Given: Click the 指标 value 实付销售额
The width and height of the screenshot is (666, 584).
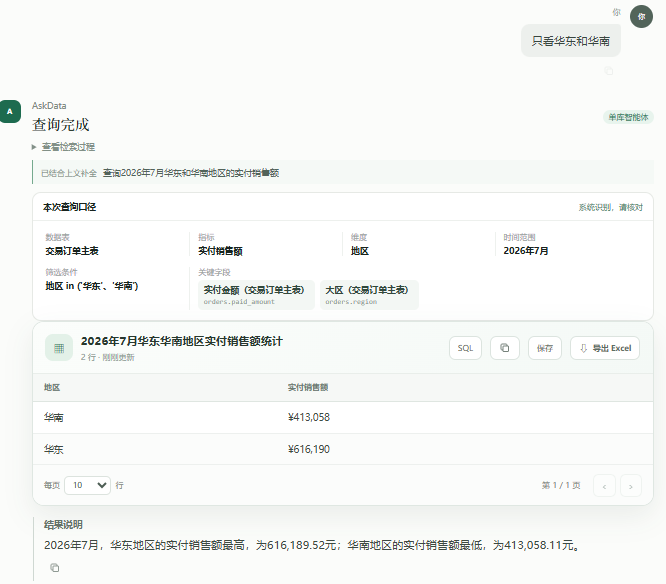Looking at the screenshot, I should click(220, 251).
